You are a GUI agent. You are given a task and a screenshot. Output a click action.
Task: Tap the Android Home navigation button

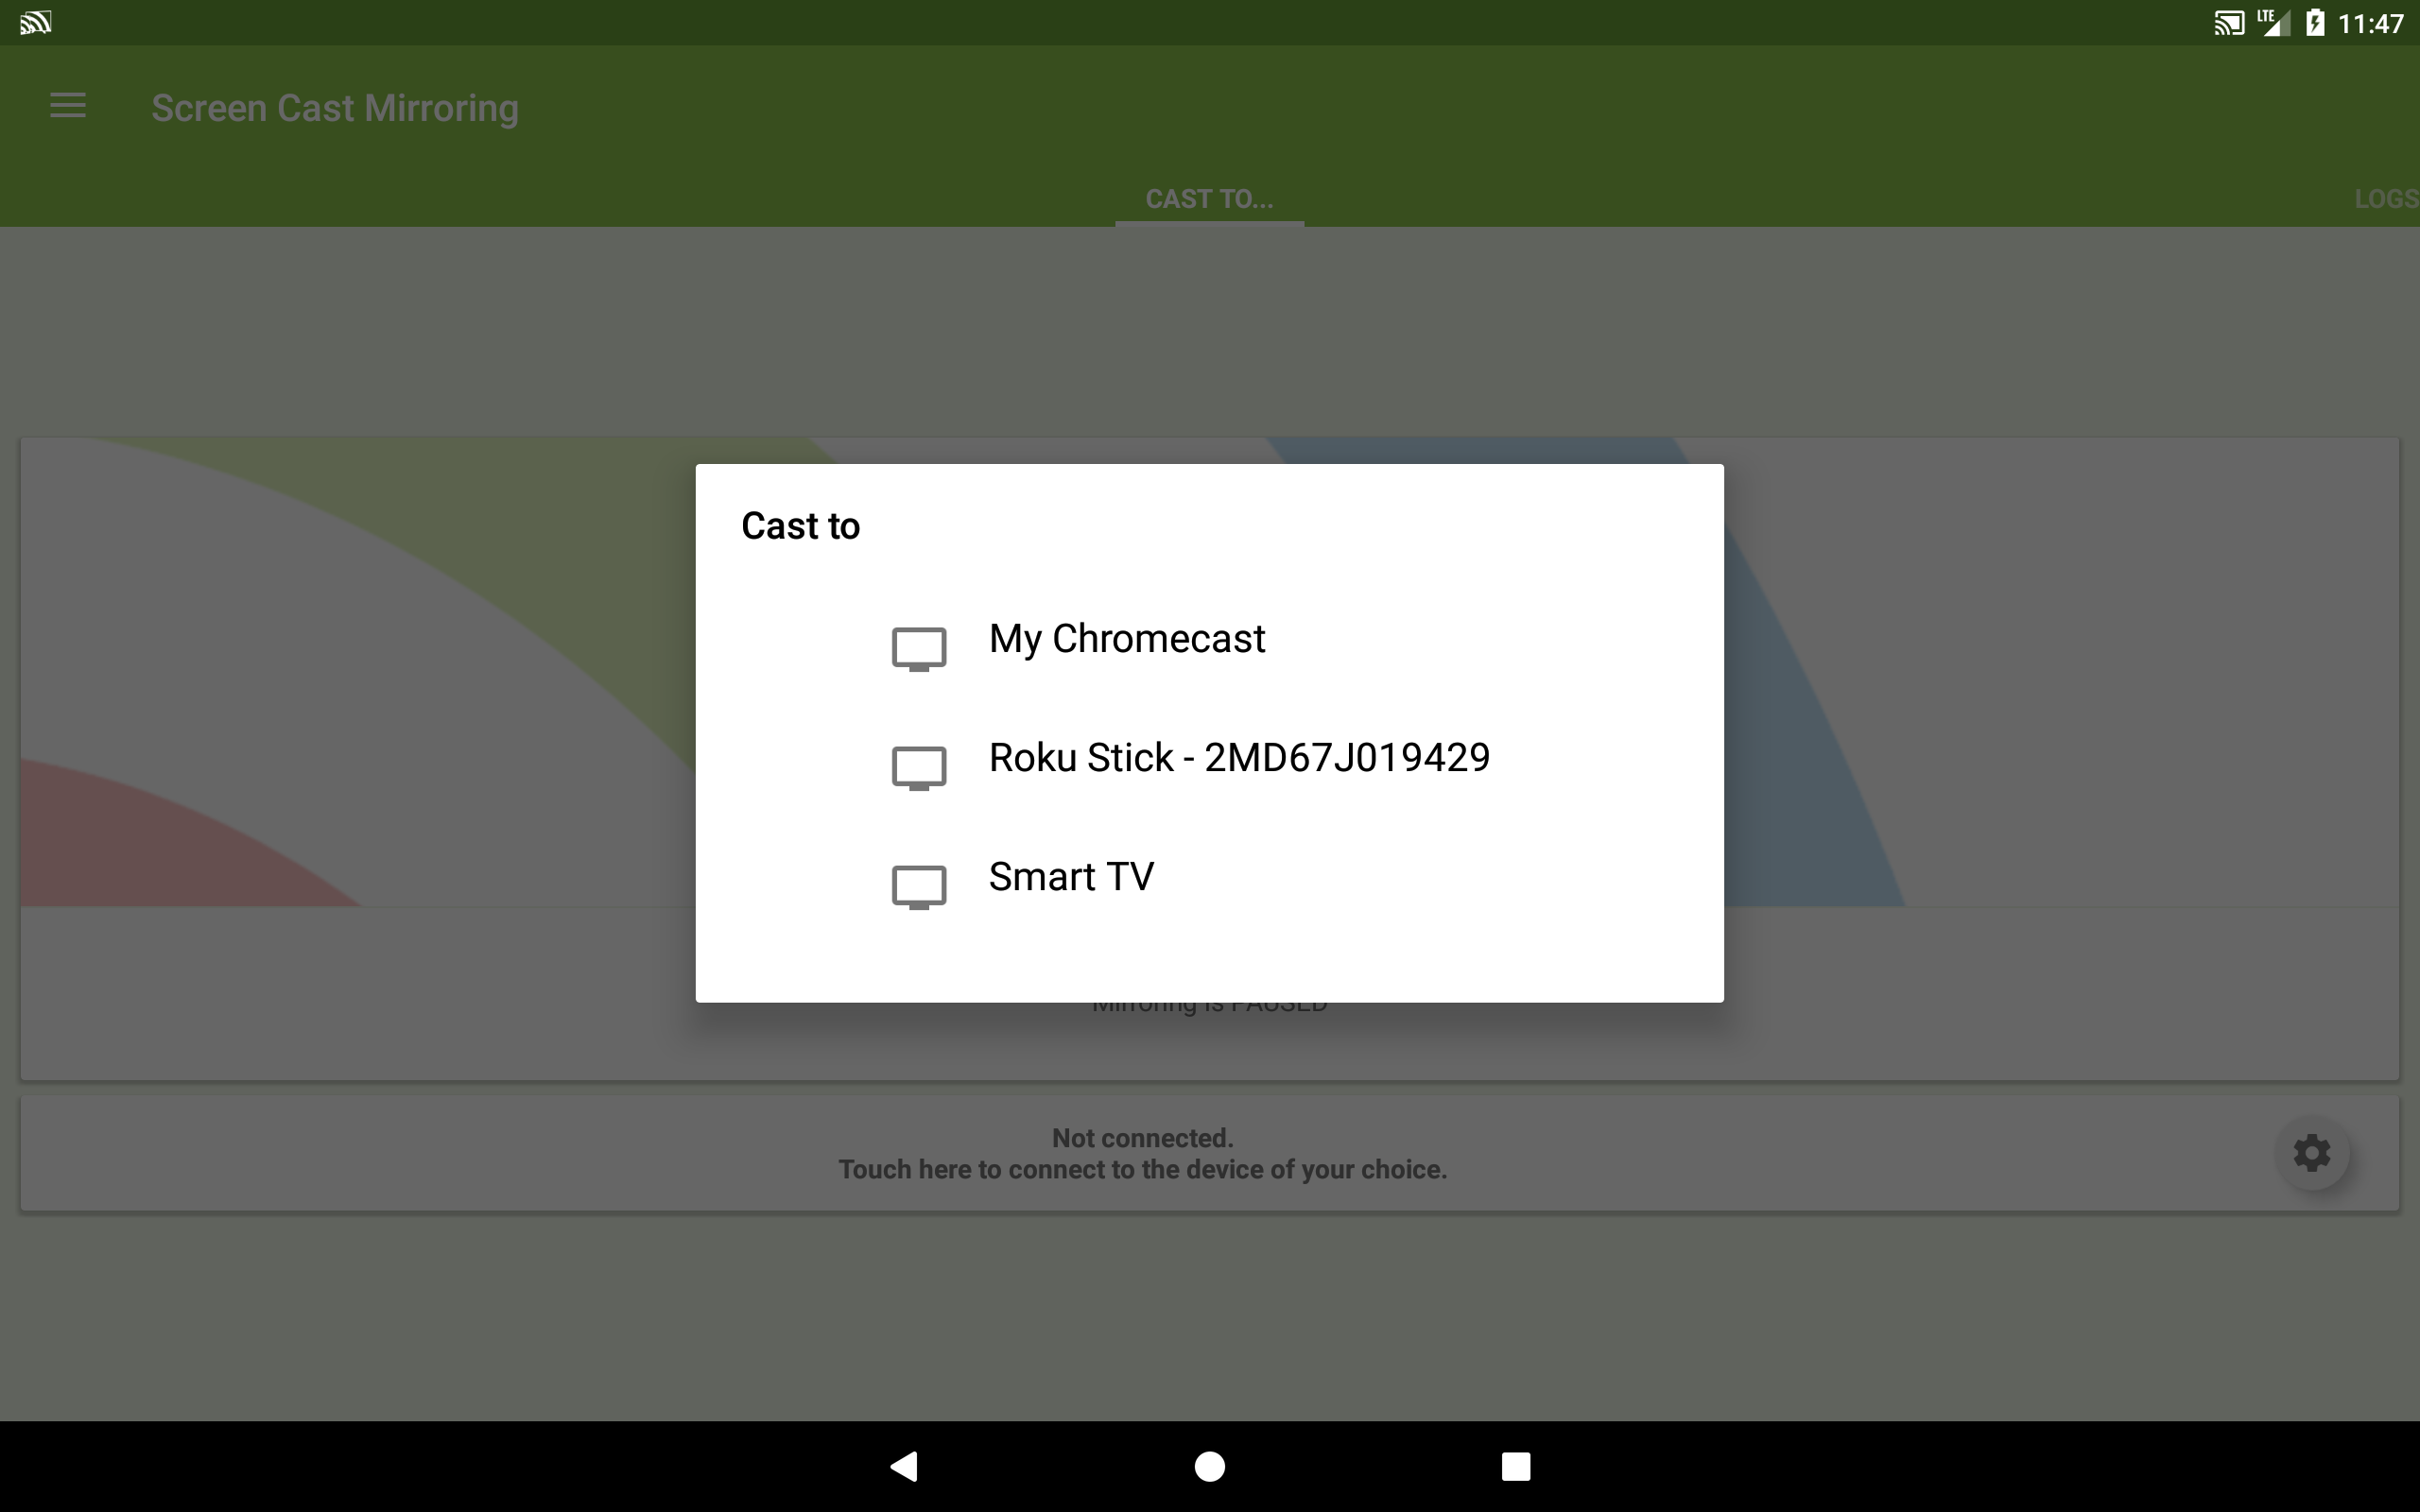tap(1209, 1466)
